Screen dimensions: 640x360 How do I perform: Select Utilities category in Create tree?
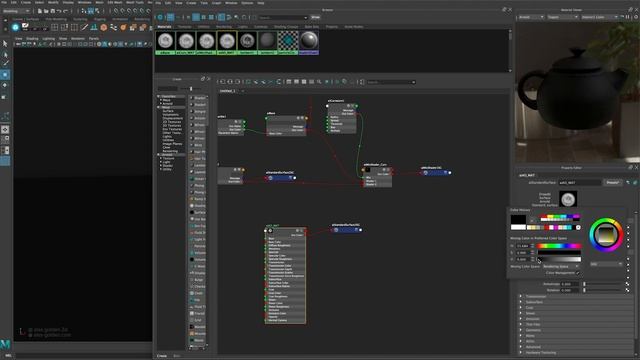(168, 140)
